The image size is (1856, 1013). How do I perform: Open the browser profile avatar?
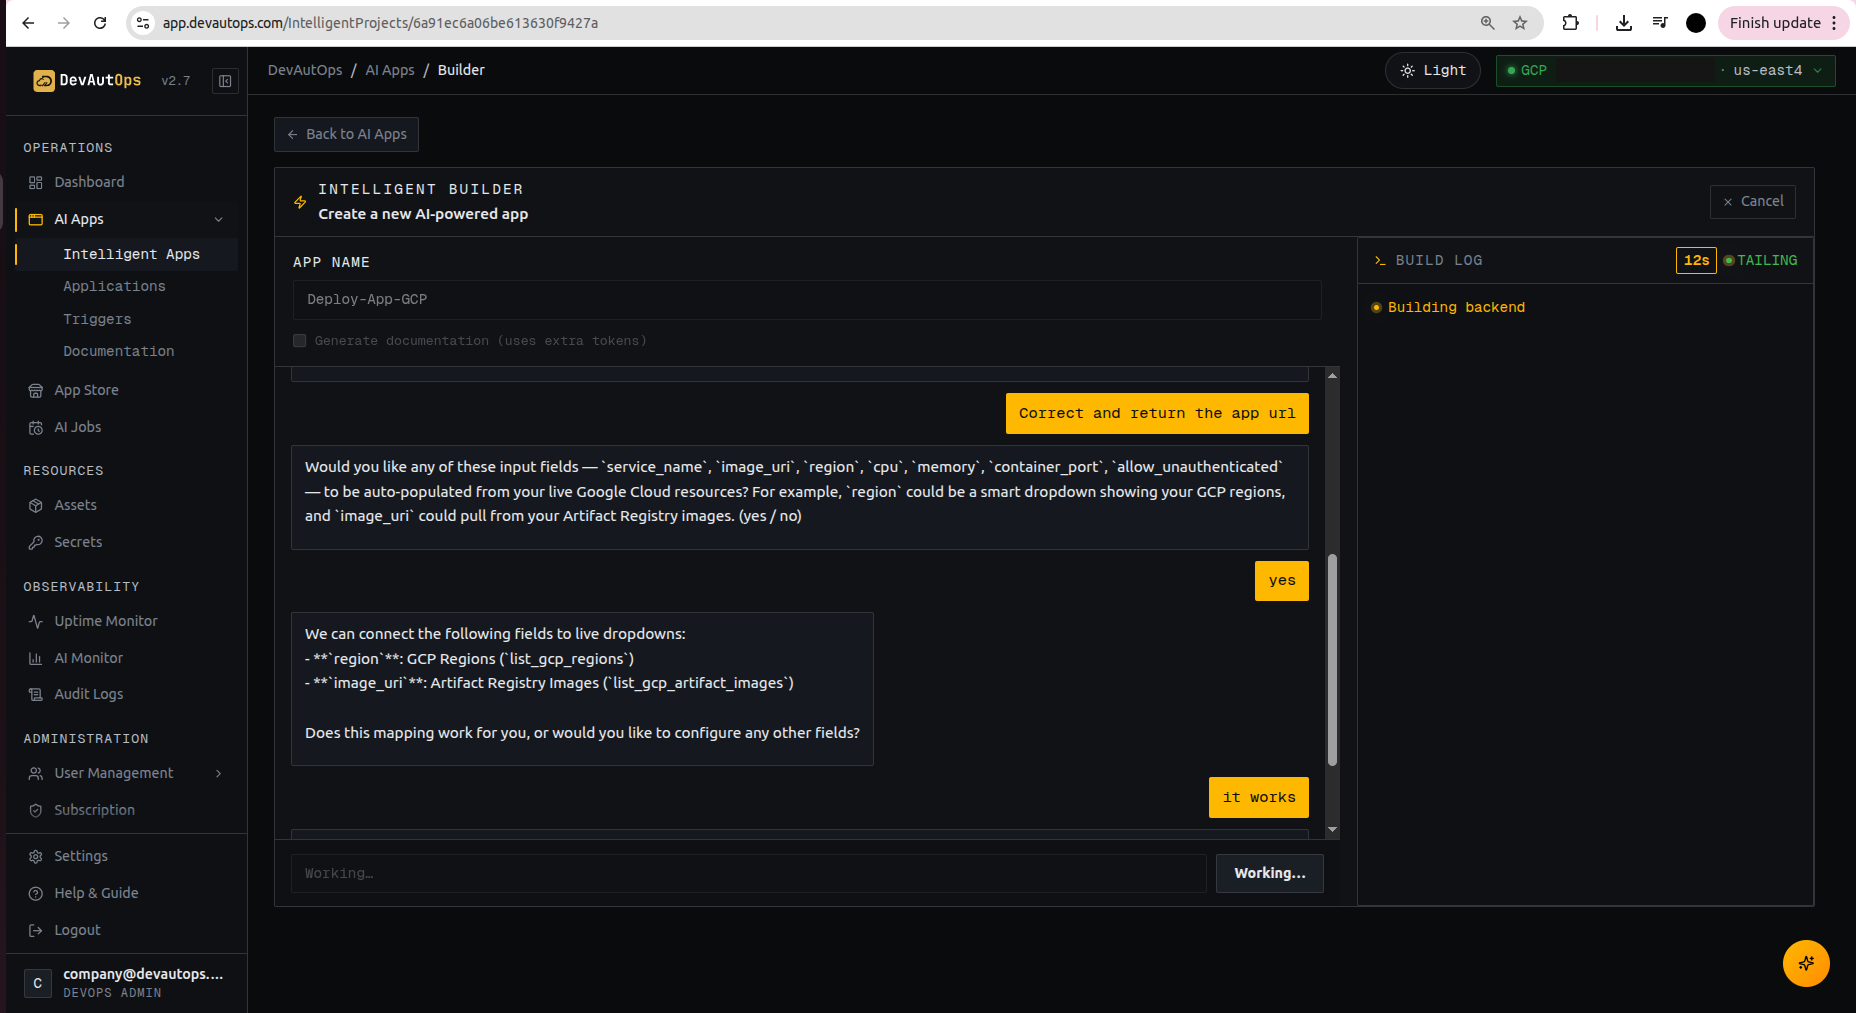(1696, 23)
